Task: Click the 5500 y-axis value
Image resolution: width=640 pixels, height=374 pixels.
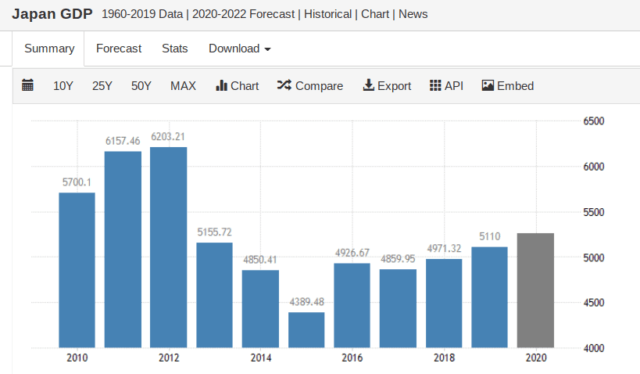Action: [593, 212]
